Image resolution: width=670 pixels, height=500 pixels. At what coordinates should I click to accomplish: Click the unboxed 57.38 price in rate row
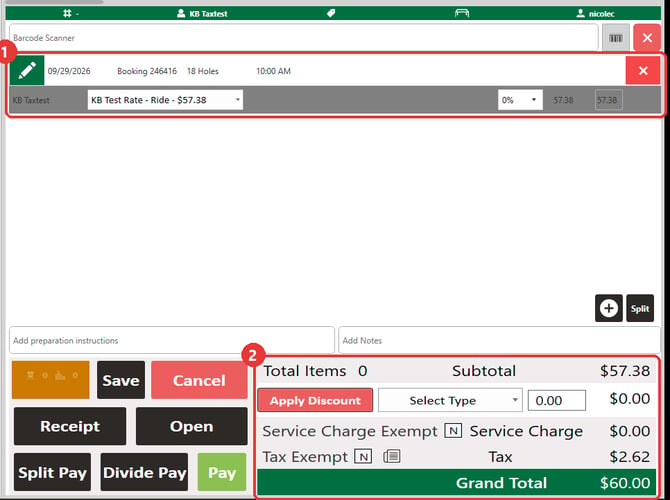563,100
